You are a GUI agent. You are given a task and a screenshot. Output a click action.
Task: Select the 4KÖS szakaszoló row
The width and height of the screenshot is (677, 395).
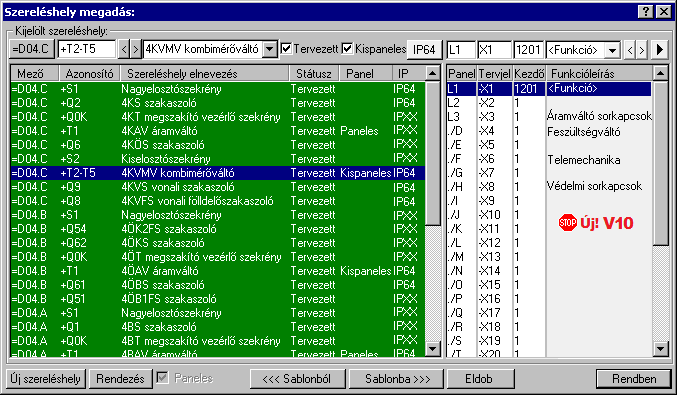click(218, 145)
